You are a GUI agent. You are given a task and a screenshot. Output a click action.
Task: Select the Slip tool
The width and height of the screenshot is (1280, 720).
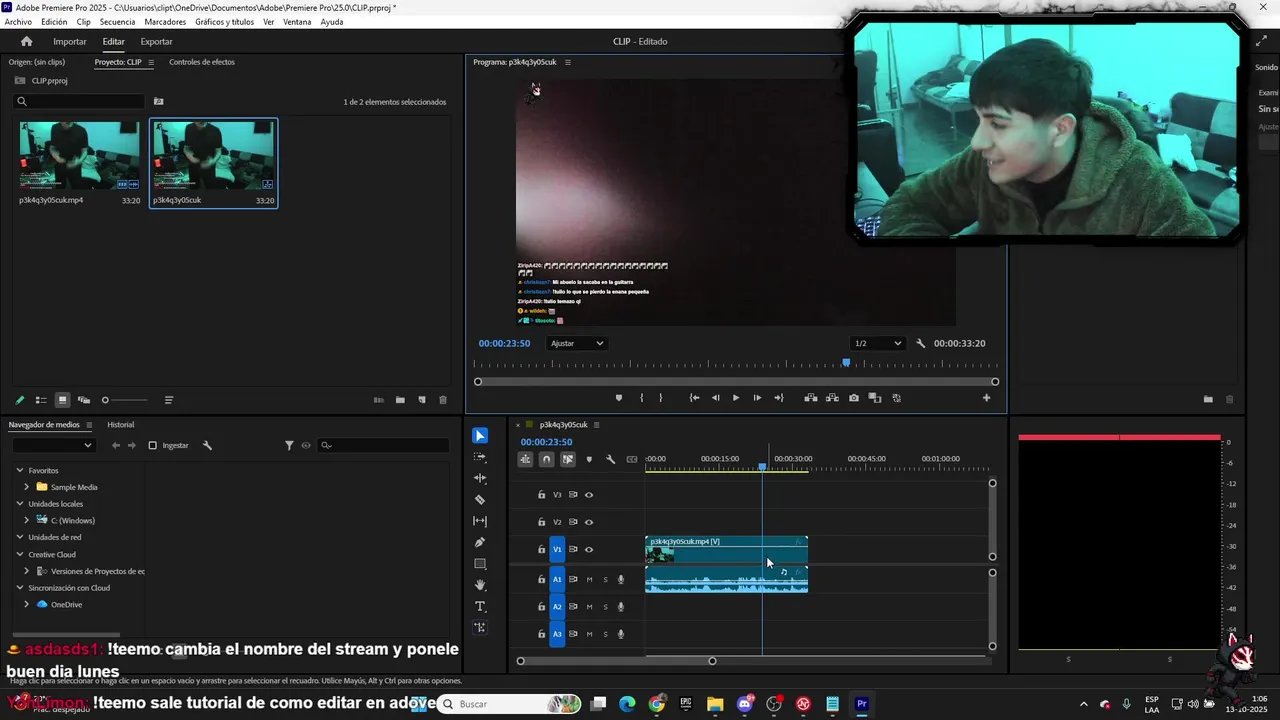pos(480,521)
